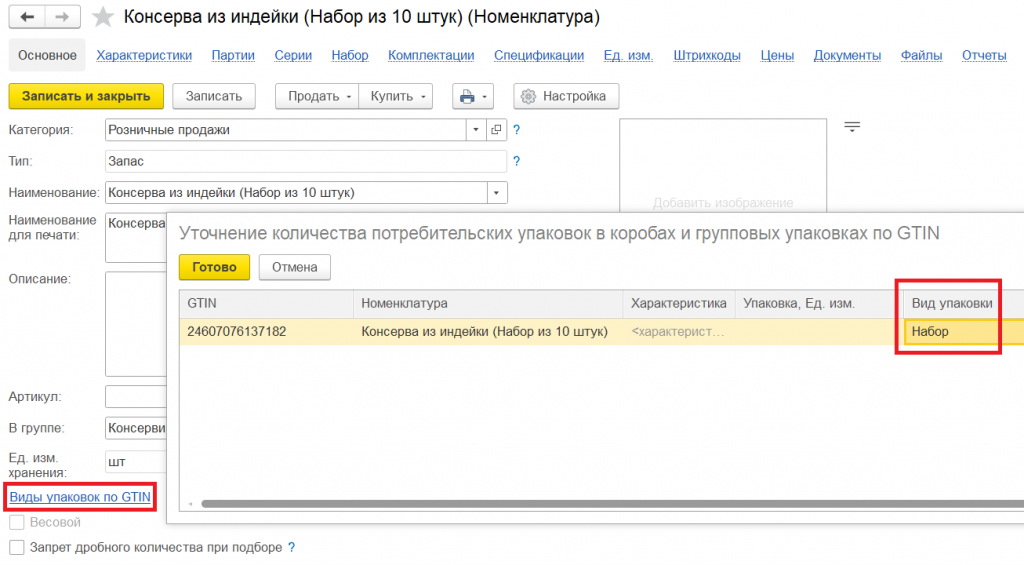Click Записать и закрыть button
The image size is (1024, 565).
pos(86,97)
